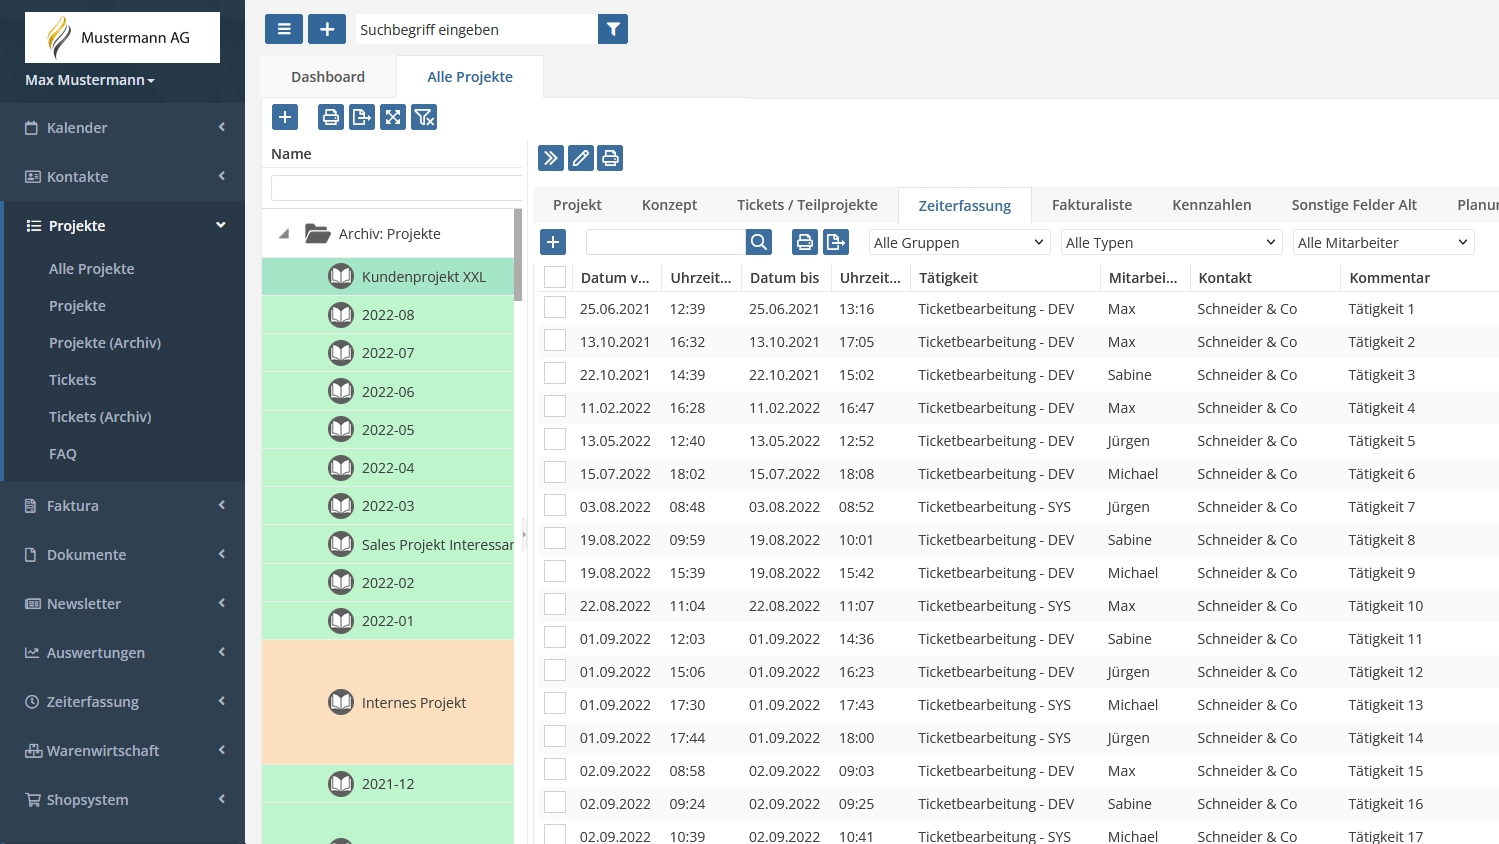The width and height of the screenshot is (1499, 844).
Task: Click the project tree vertical scrollbar
Action: (518, 255)
